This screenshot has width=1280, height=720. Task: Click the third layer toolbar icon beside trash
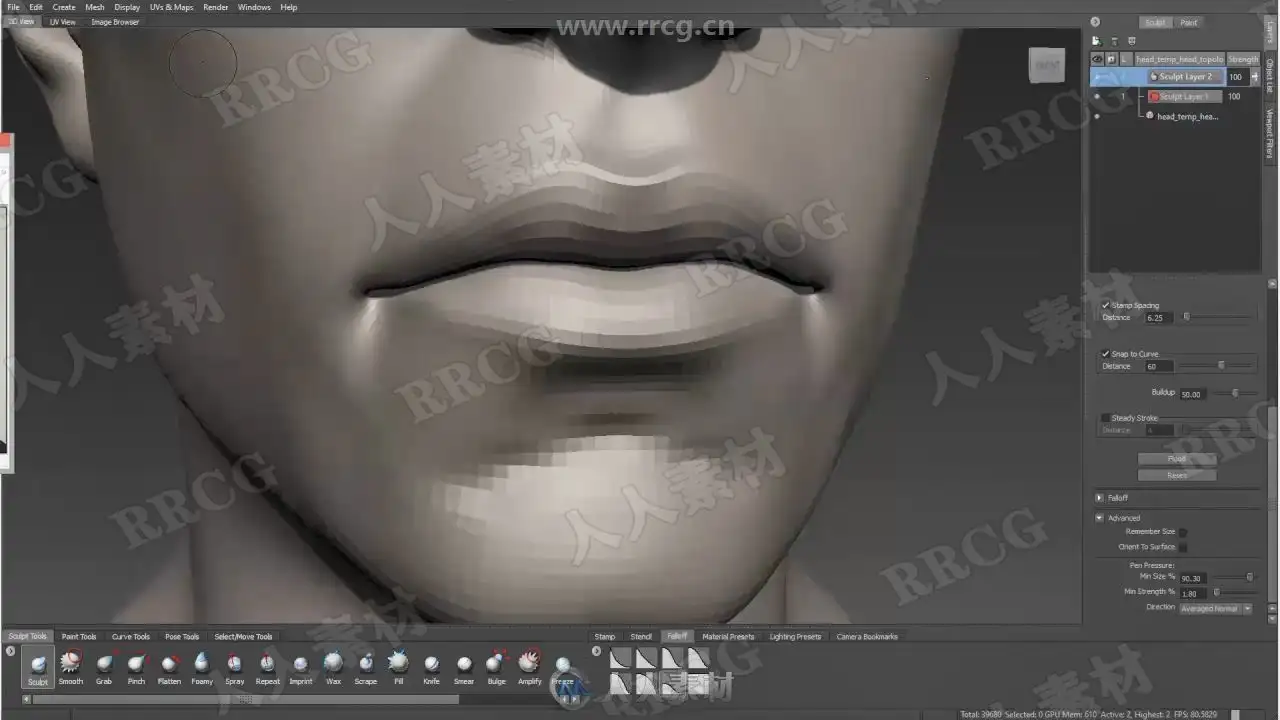(1132, 41)
